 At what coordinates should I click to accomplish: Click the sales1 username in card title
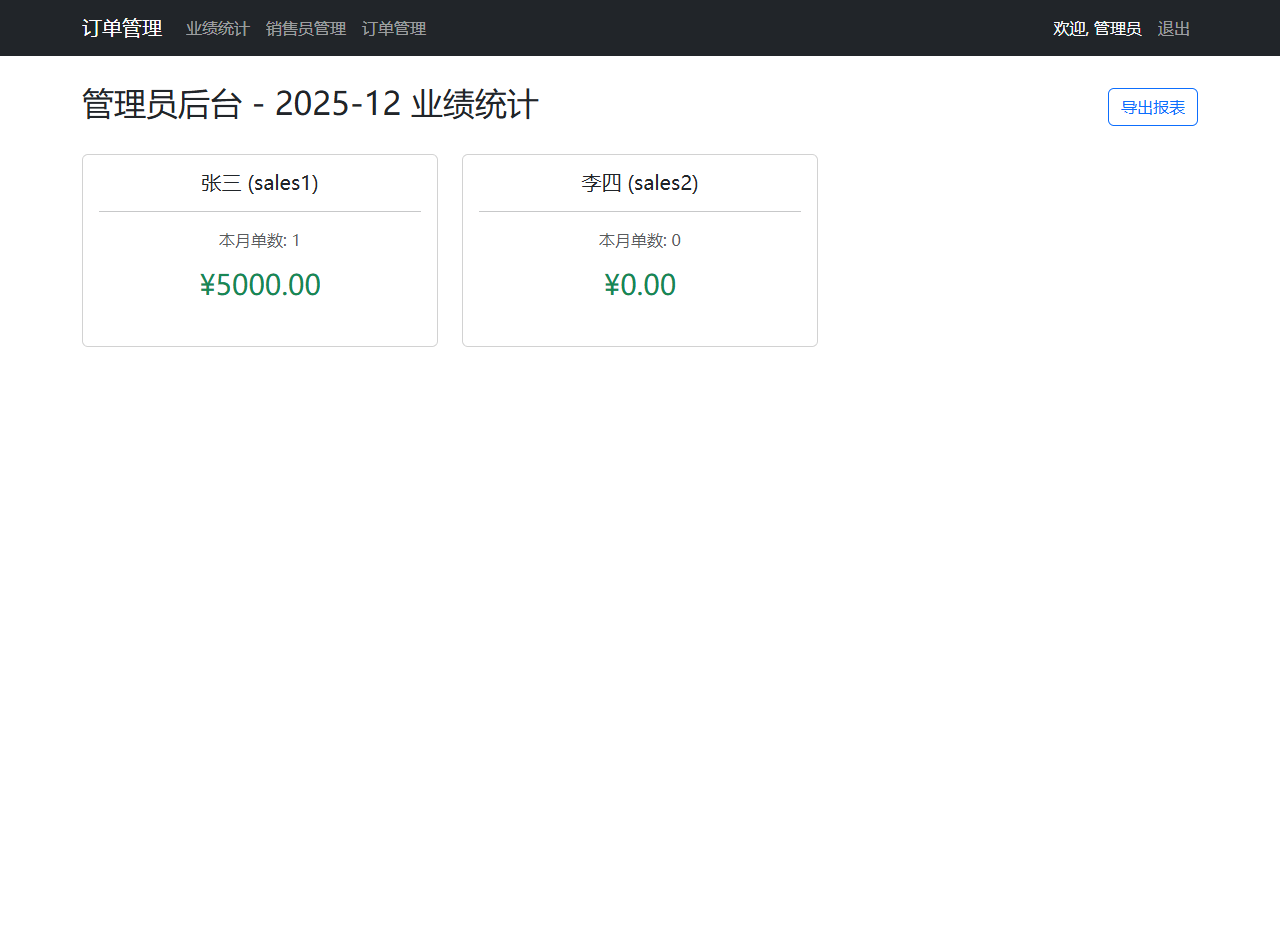(283, 183)
